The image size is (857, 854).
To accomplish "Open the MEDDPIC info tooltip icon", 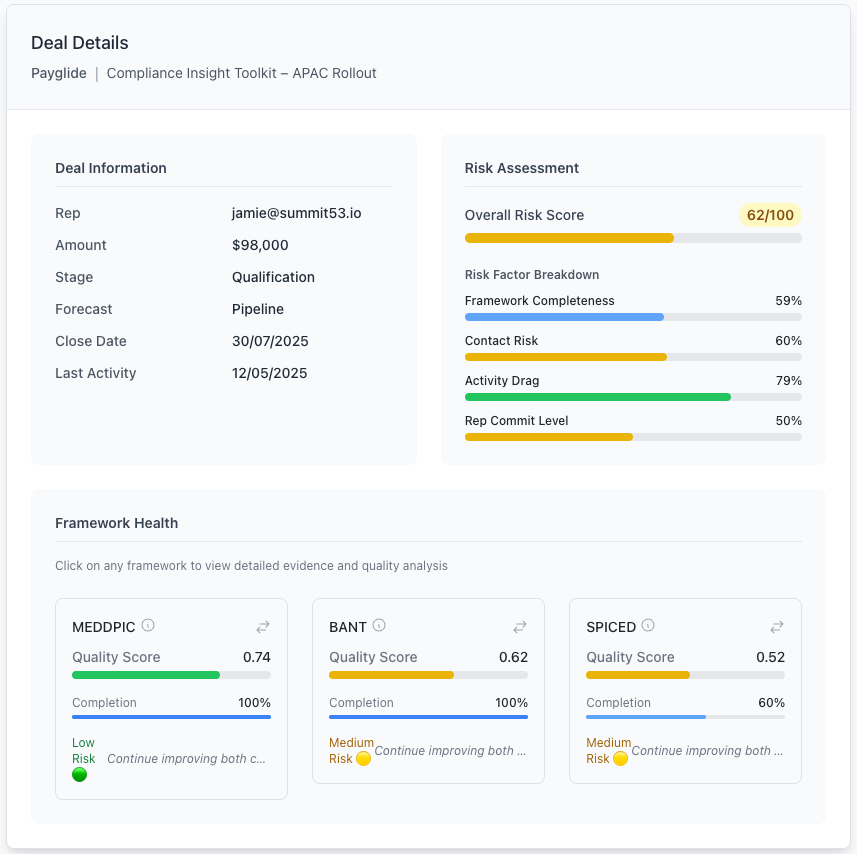I will [x=148, y=625].
